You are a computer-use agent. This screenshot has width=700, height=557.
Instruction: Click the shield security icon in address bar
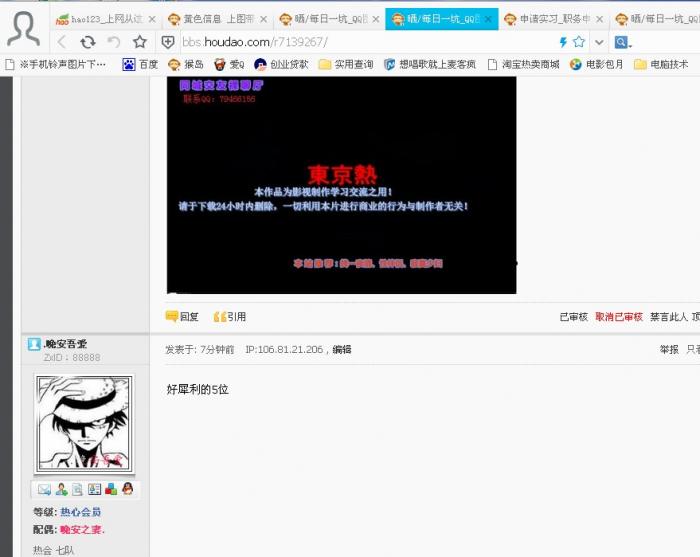click(168, 42)
